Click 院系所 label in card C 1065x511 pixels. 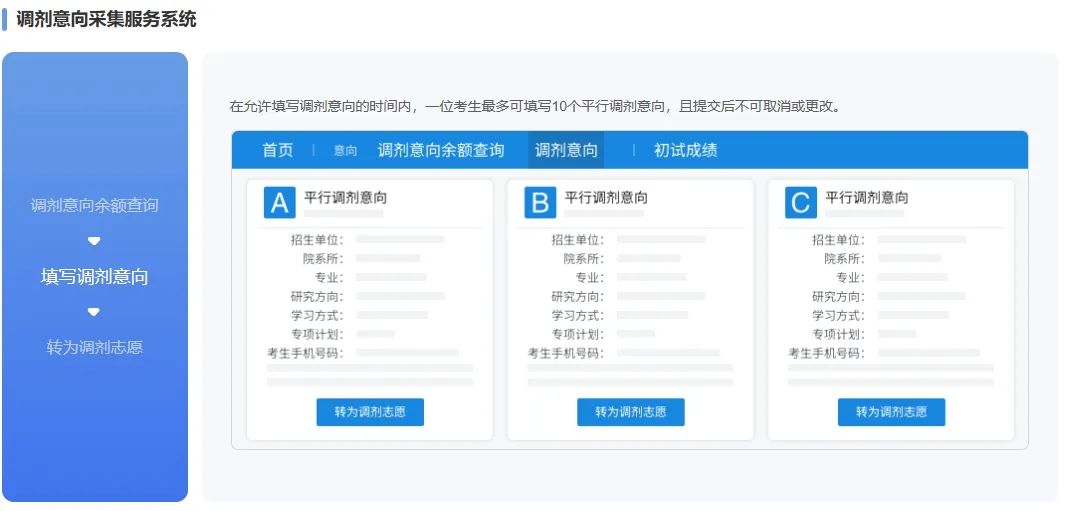(844, 259)
